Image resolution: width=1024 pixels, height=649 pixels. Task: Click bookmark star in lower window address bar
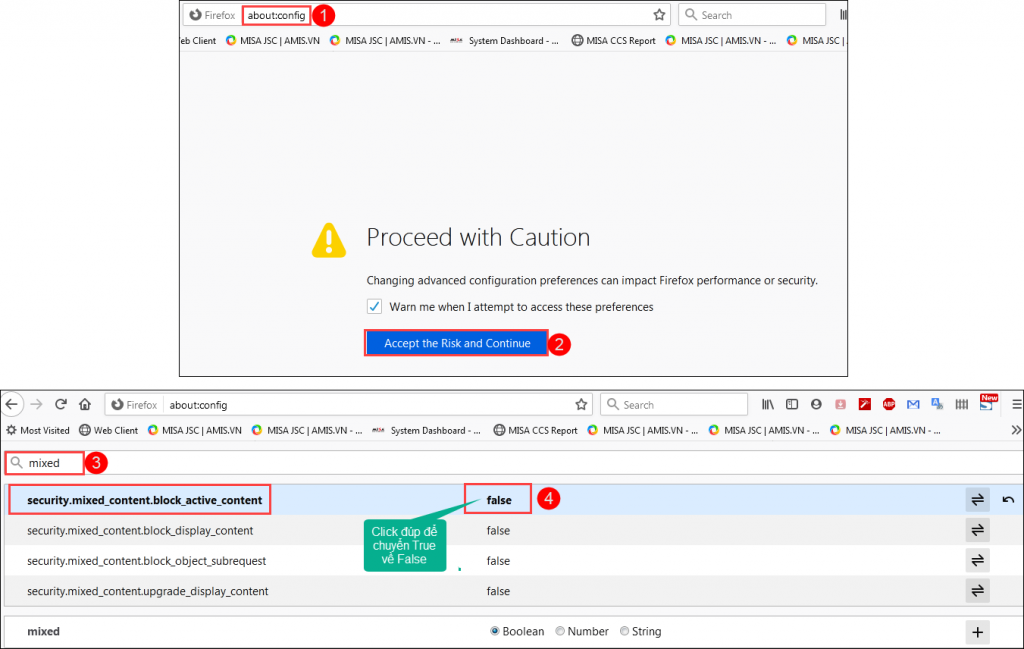tap(581, 405)
